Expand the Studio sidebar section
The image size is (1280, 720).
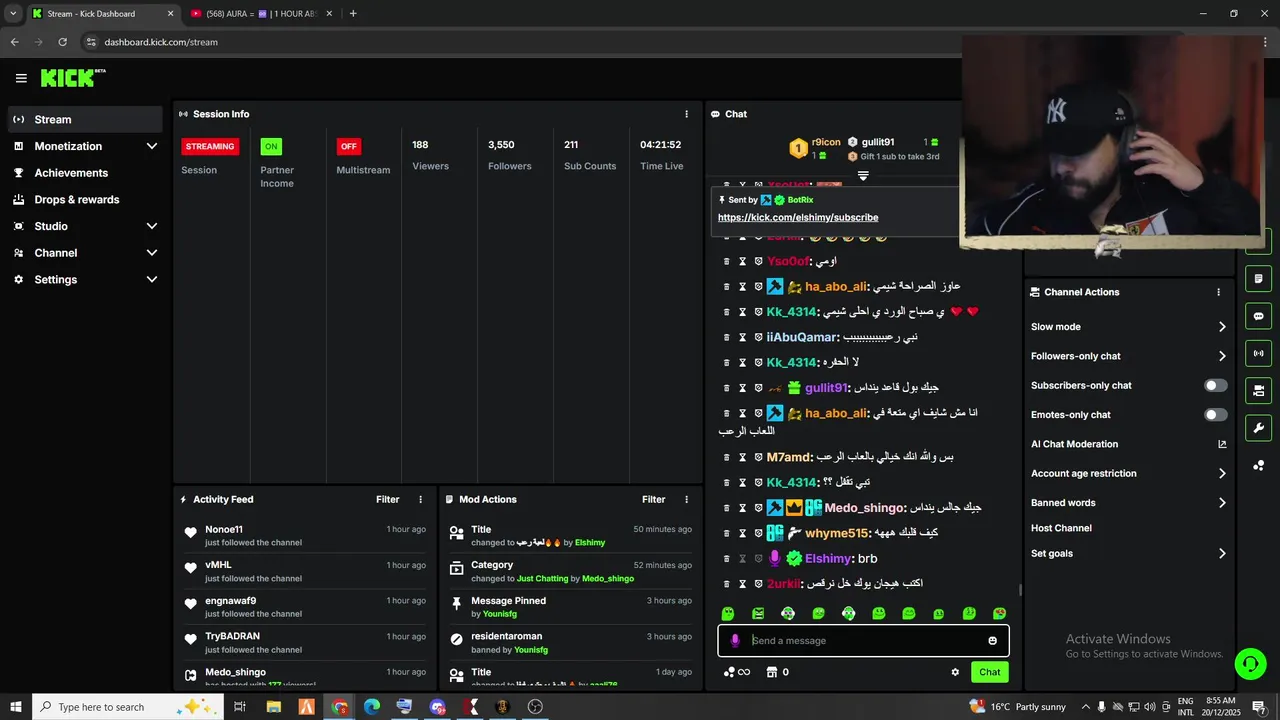(152, 226)
